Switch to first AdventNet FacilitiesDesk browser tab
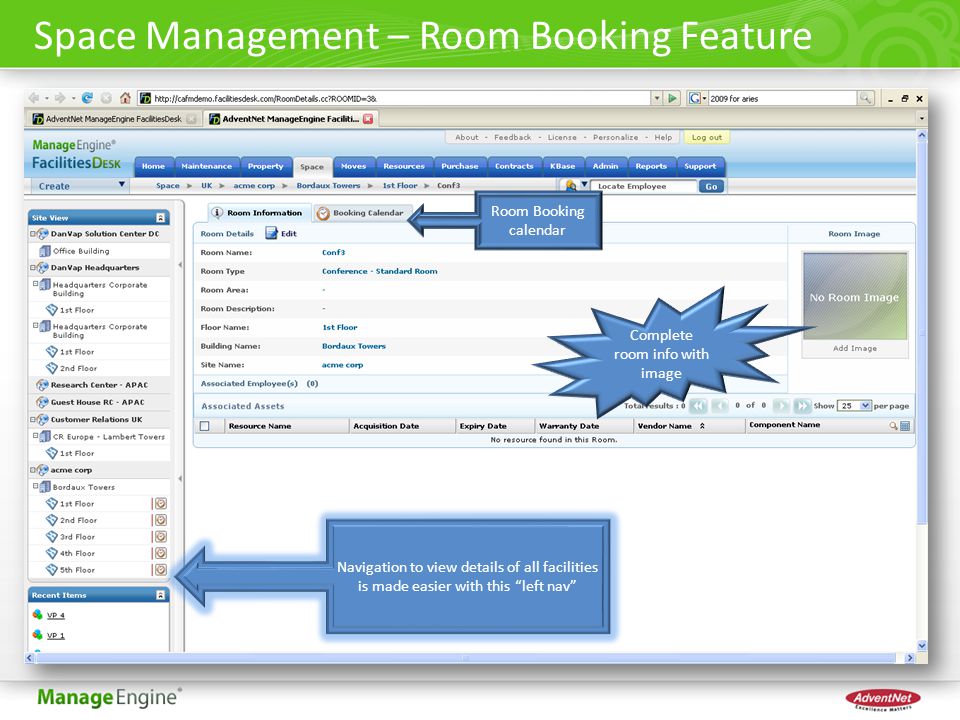960x720 pixels. 114,119
